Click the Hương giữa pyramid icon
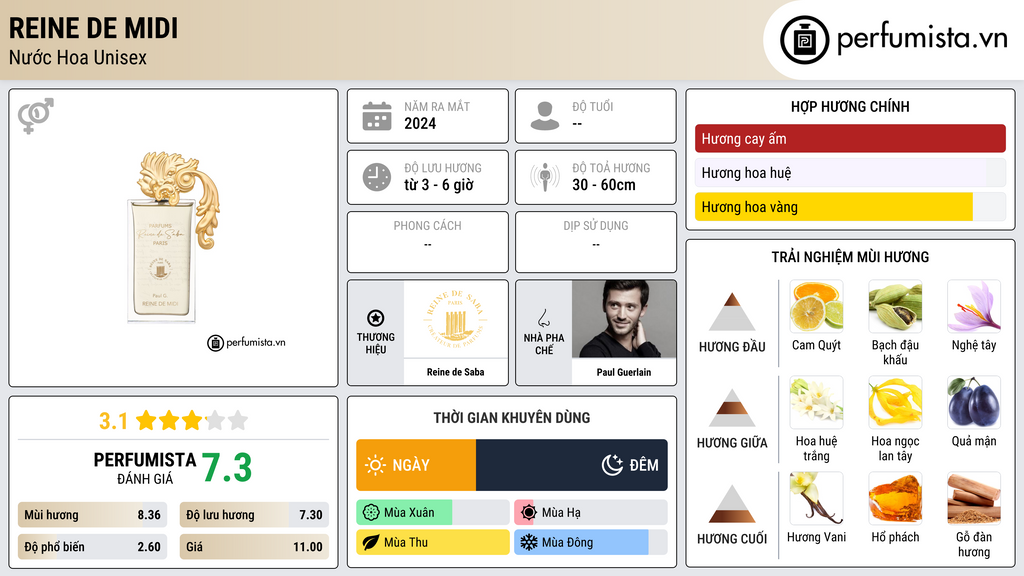 732,408
